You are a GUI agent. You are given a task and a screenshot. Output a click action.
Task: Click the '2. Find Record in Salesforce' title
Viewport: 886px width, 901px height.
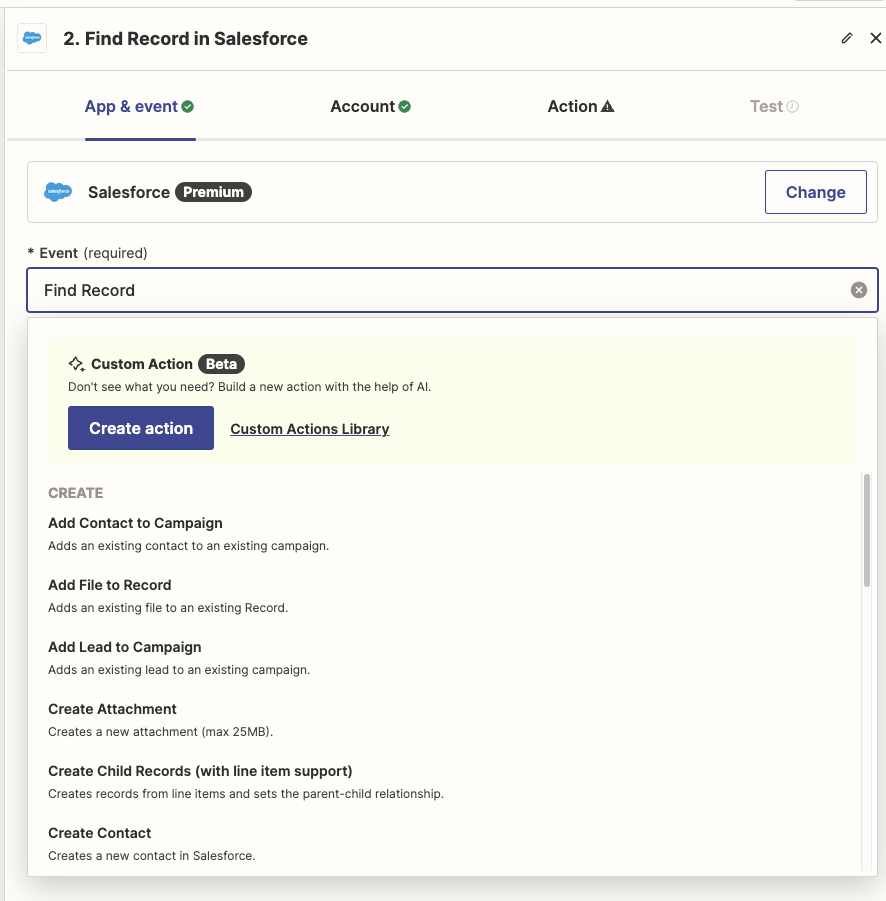pos(186,38)
